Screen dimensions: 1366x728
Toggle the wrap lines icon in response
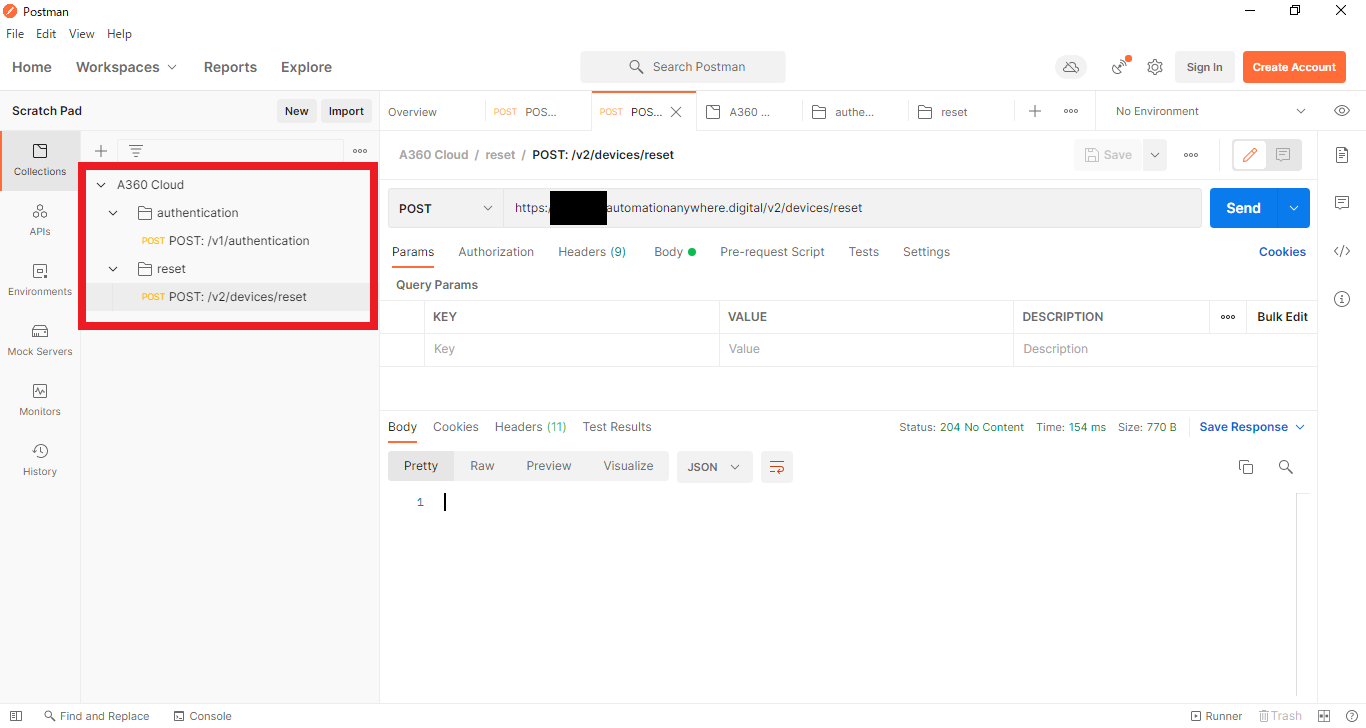click(x=777, y=467)
